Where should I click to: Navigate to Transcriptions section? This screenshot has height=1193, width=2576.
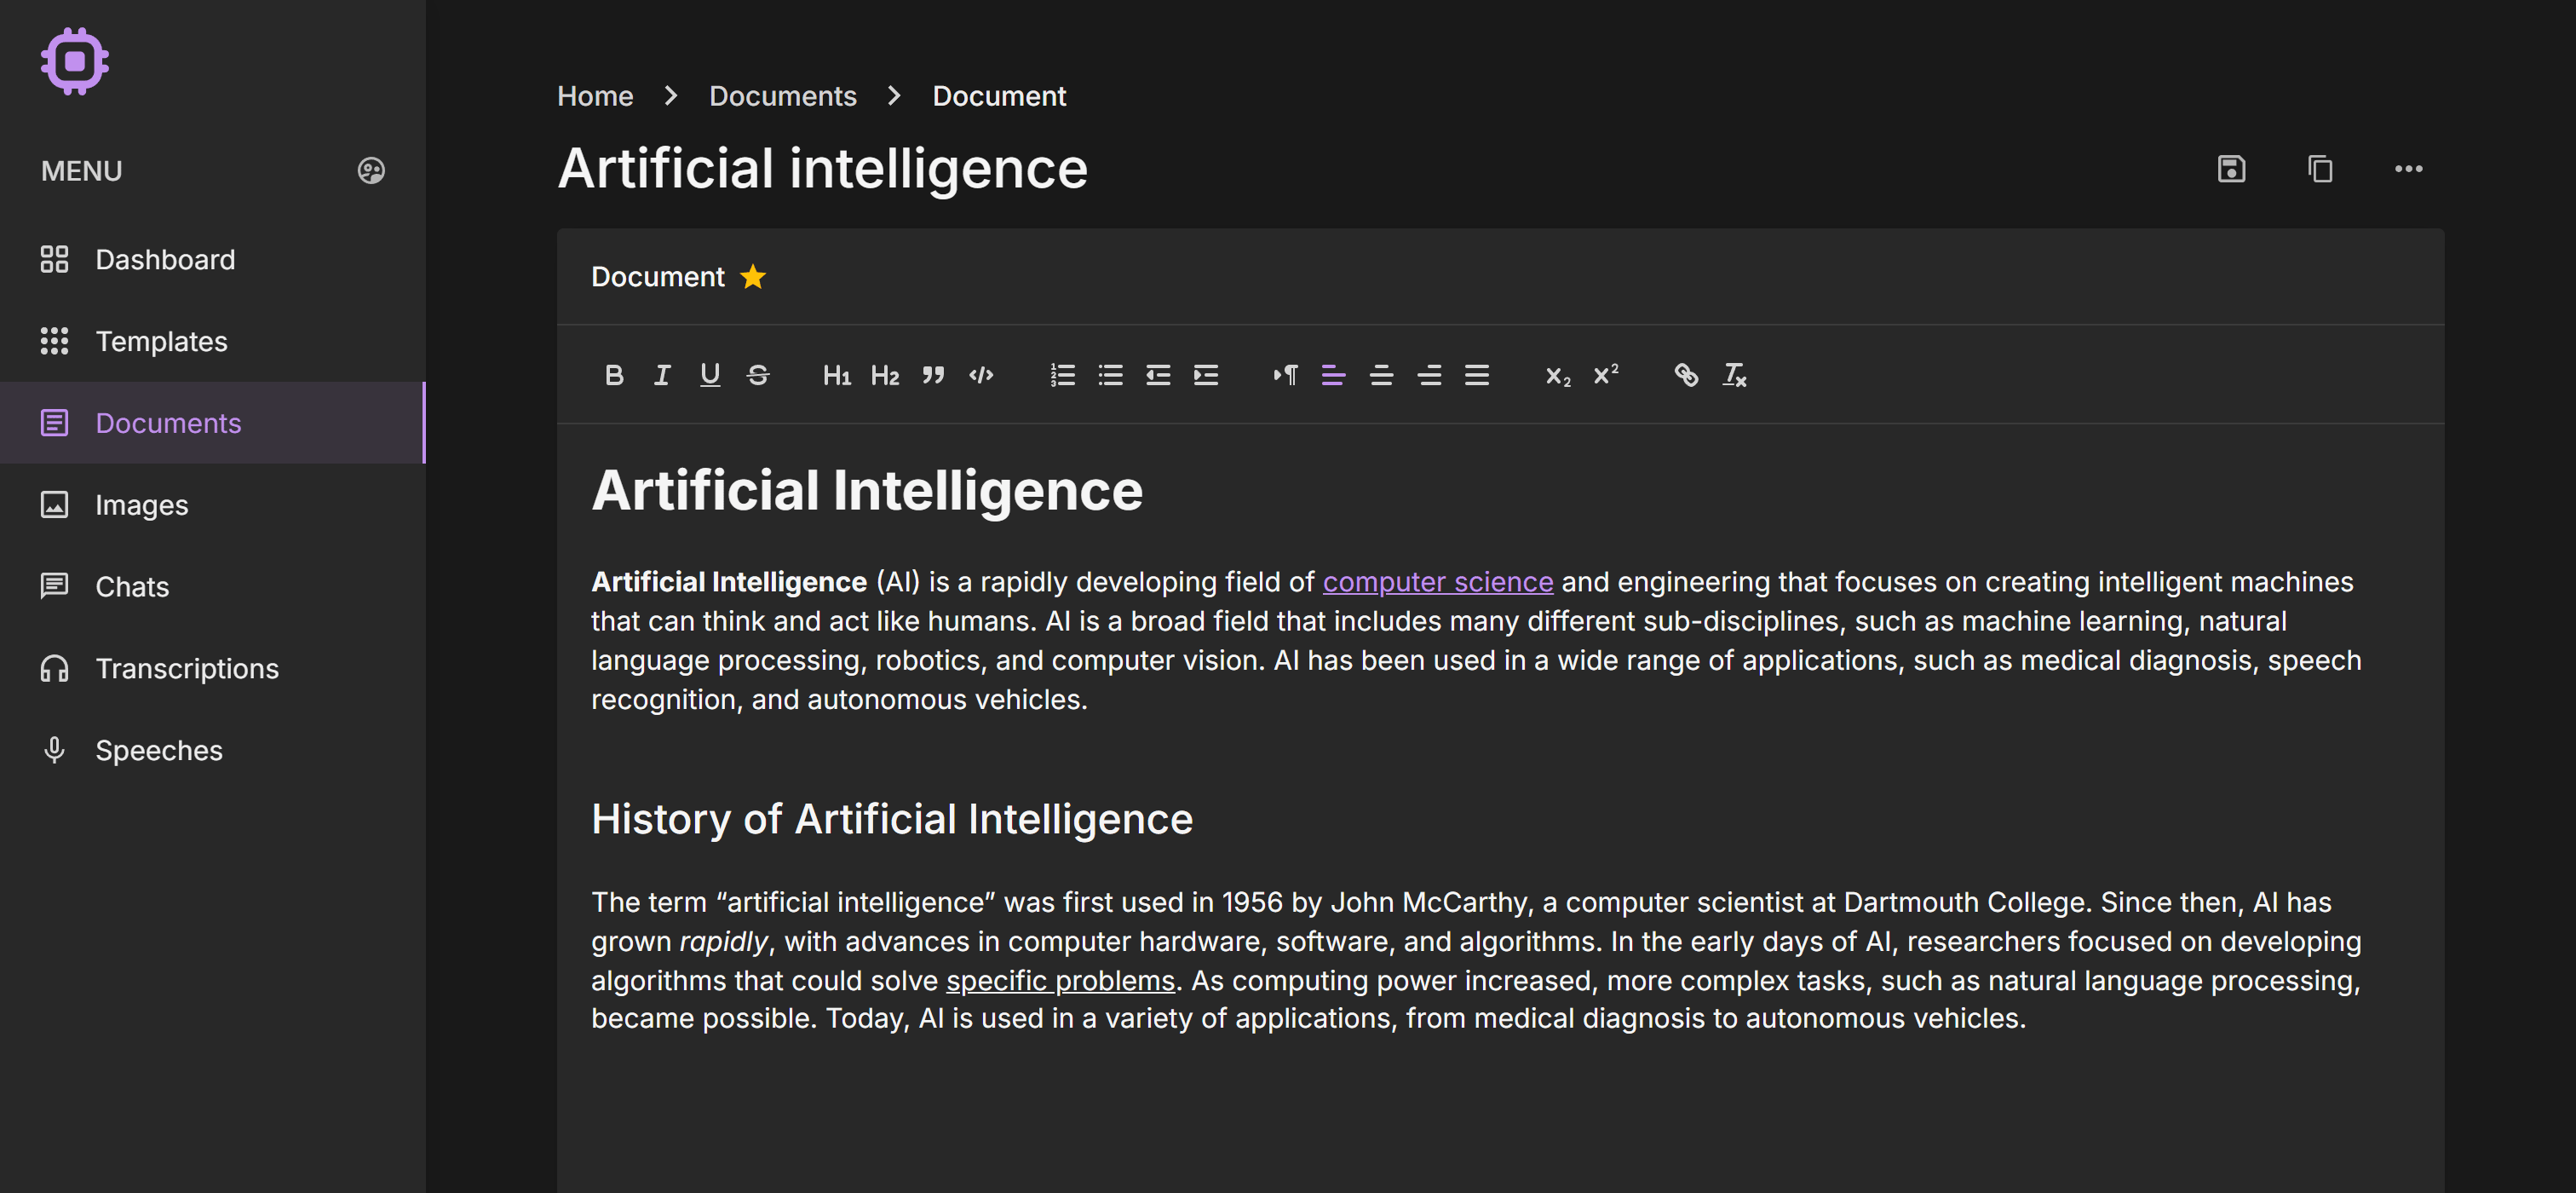[x=187, y=668]
